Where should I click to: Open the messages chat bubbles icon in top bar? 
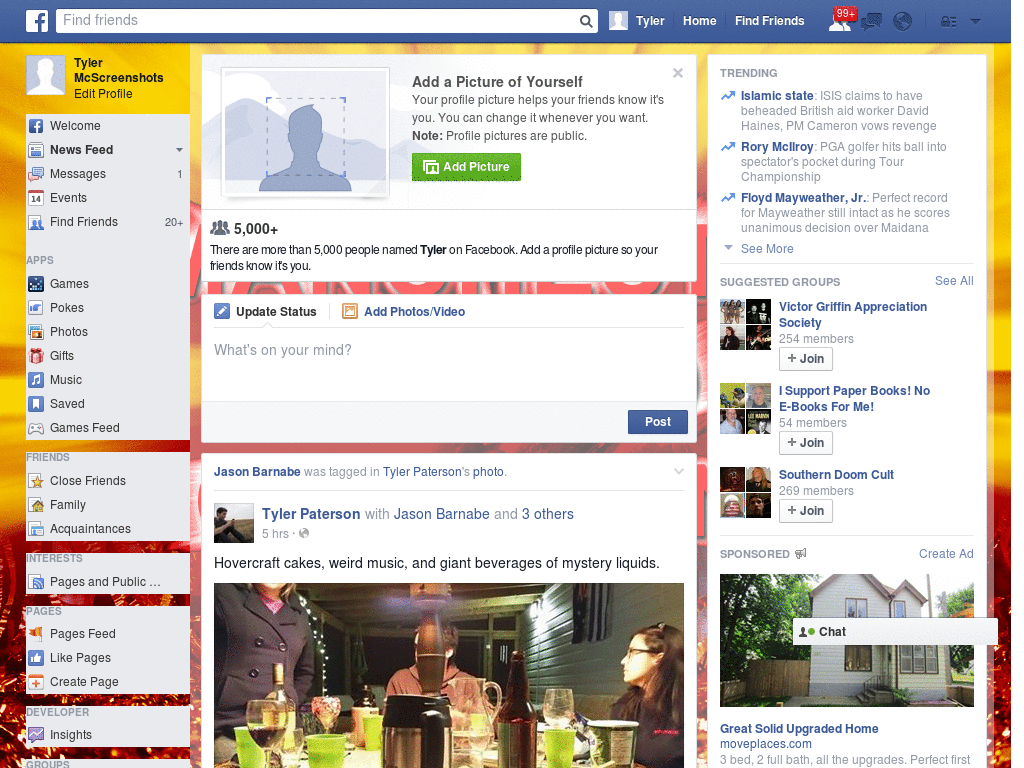871,22
